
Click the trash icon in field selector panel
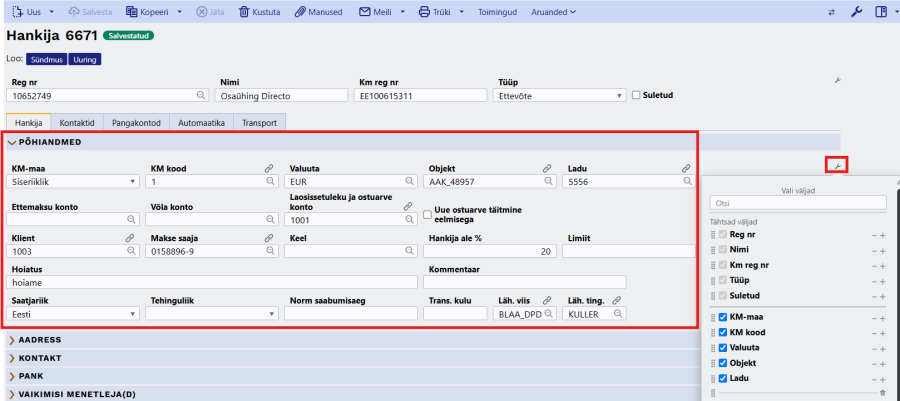(883, 392)
